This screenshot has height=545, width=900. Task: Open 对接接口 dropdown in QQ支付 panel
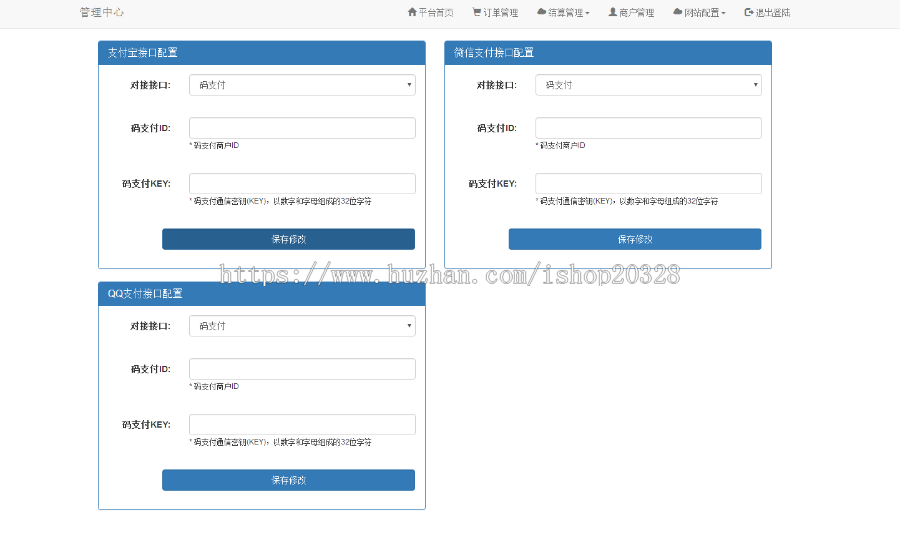click(x=302, y=326)
